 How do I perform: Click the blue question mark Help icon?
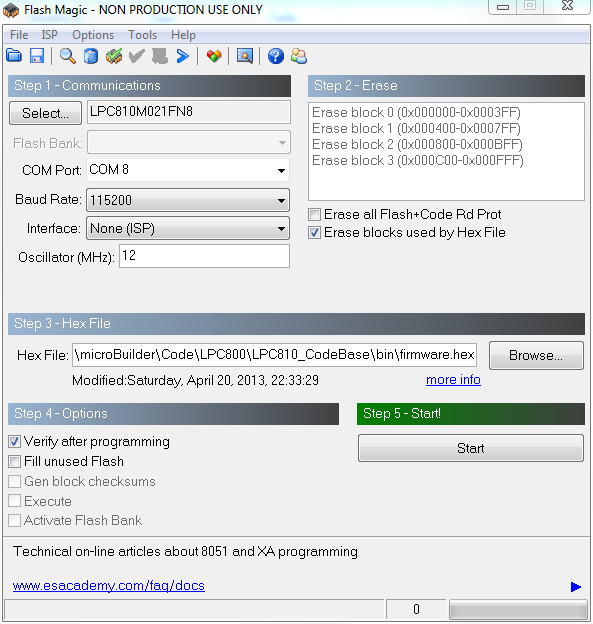[x=275, y=56]
